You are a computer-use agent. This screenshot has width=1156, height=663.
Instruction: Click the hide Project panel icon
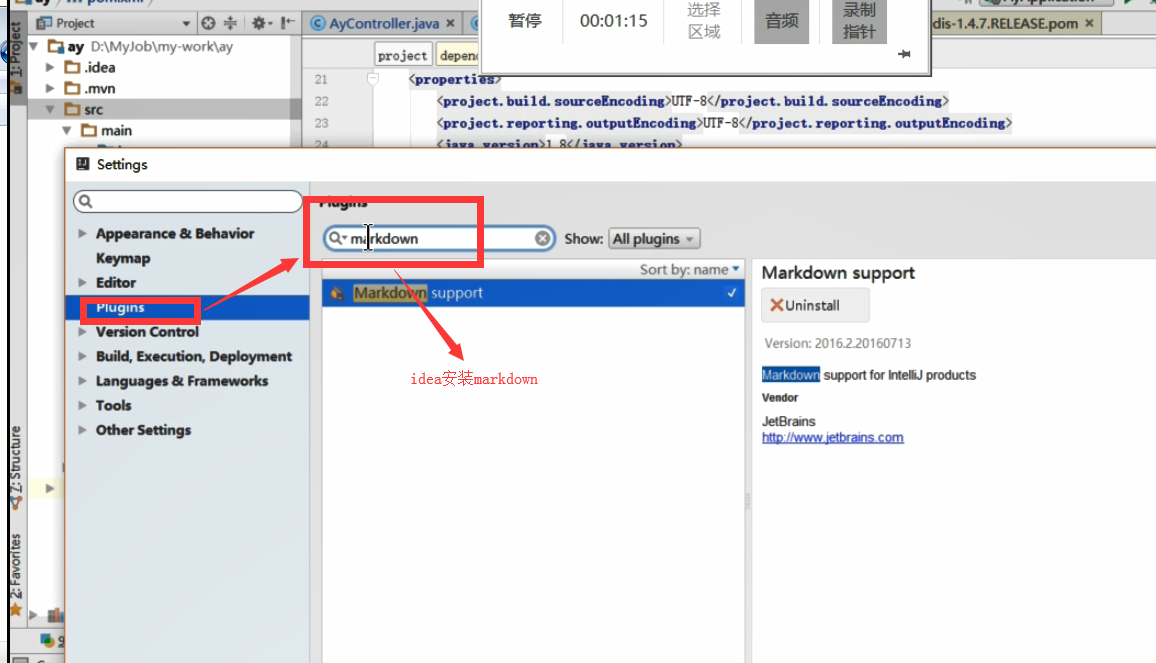tap(288, 23)
